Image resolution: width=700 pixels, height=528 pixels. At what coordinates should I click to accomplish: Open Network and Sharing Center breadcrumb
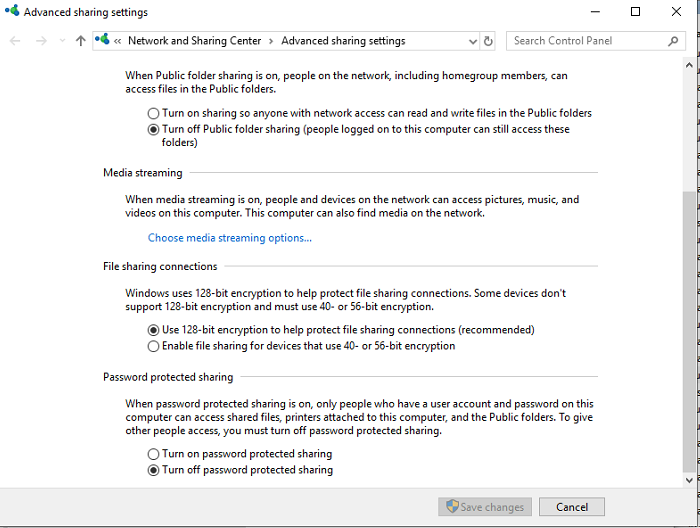[194, 41]
